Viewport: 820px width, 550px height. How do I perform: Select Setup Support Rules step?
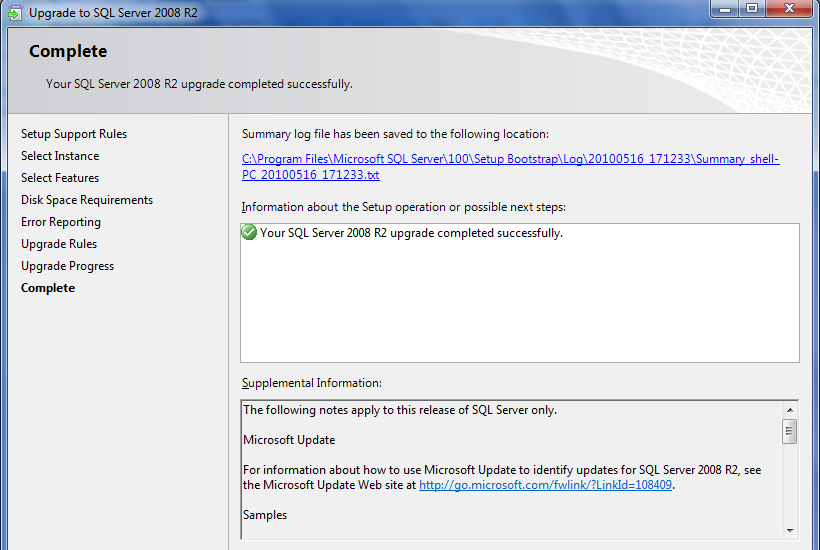click(74, 134)
